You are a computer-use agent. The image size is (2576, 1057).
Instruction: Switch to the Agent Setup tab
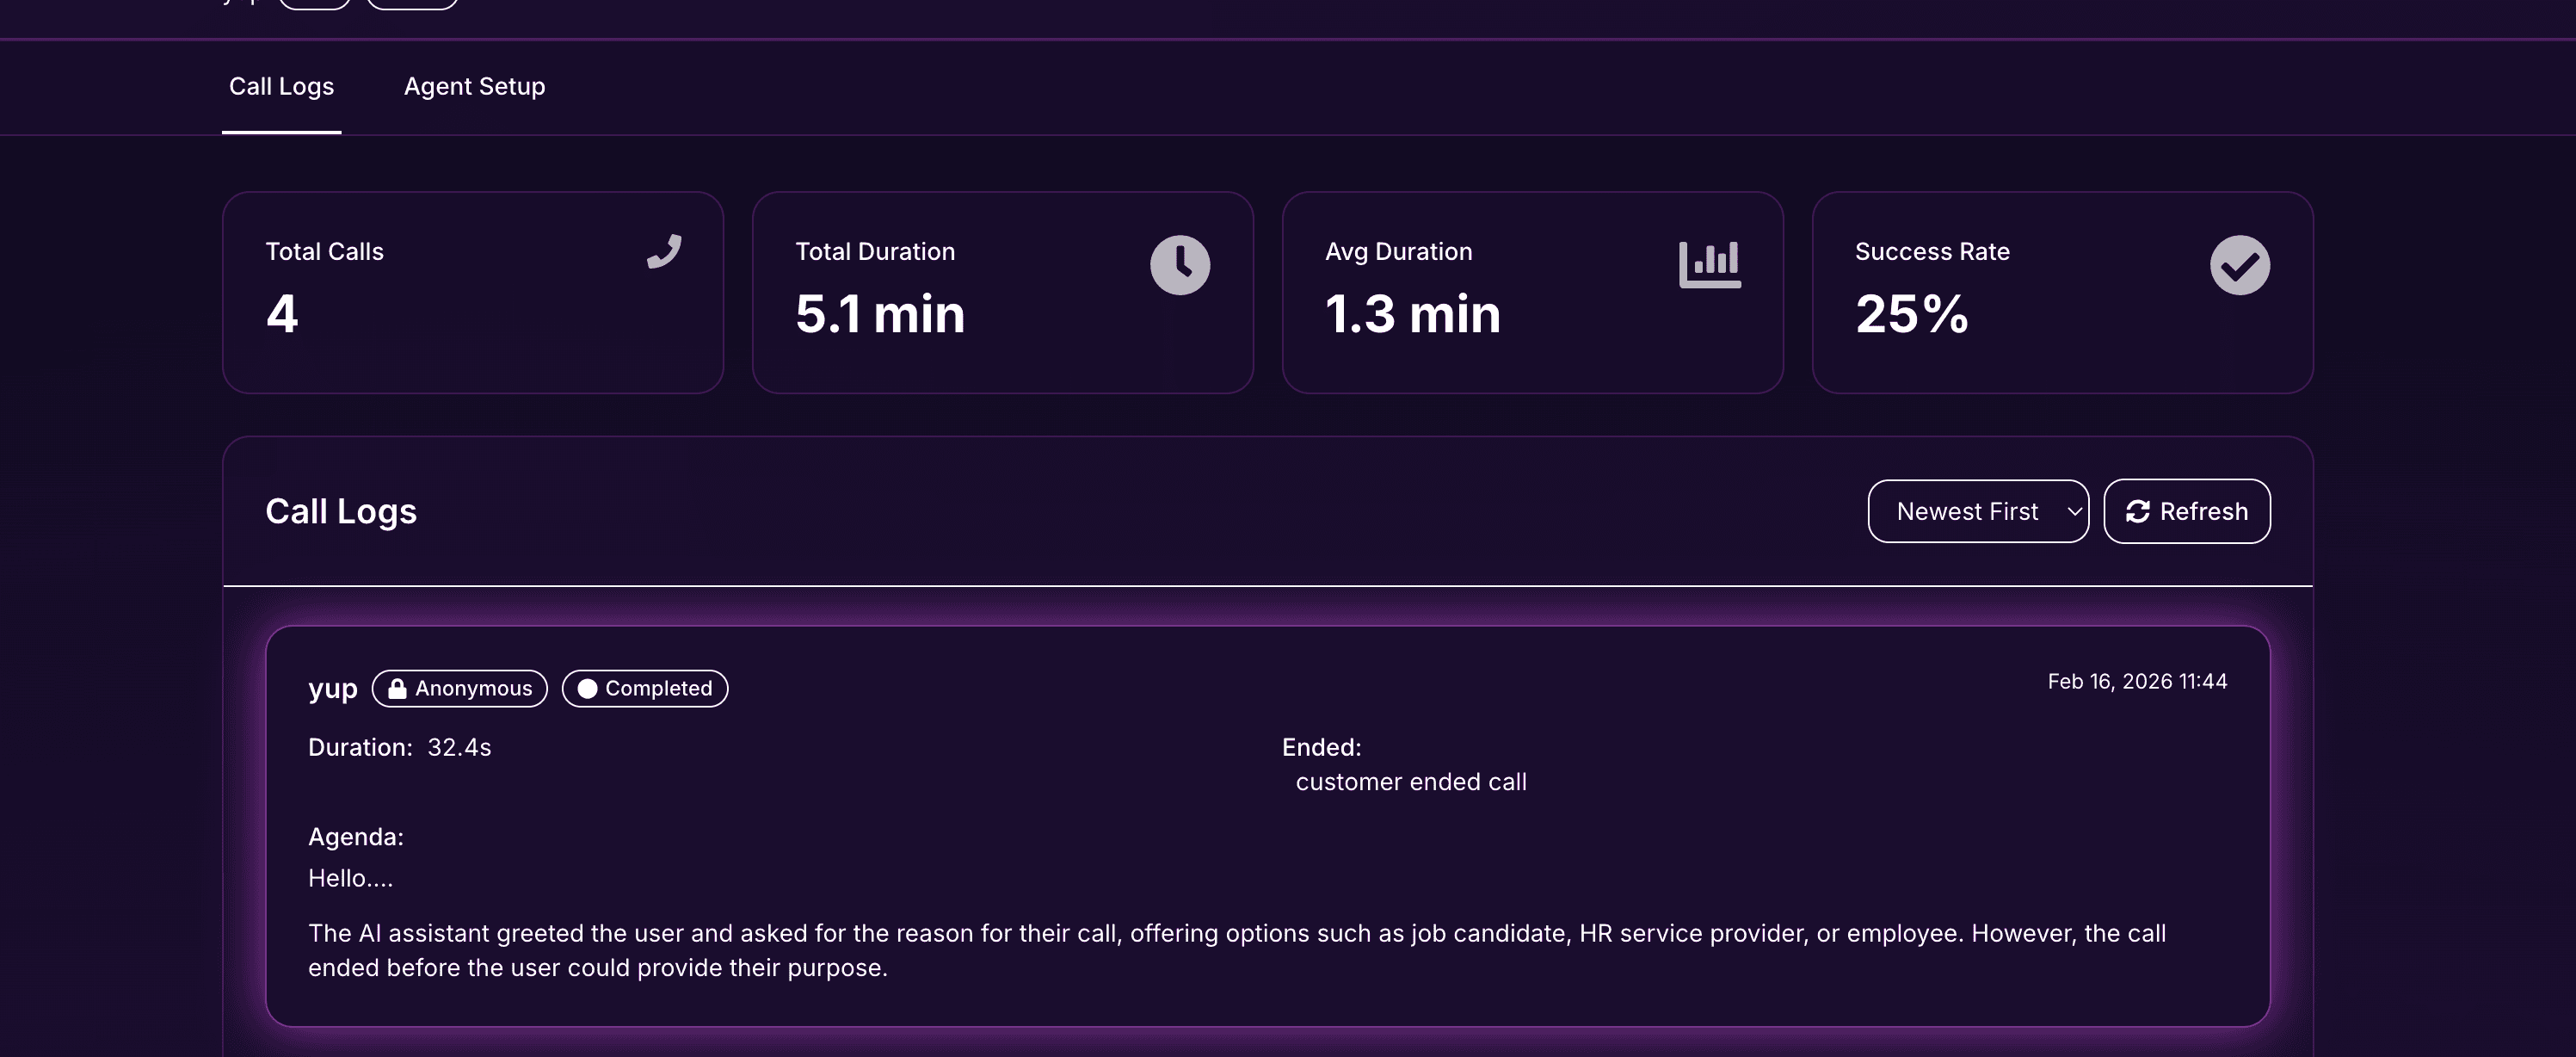coord(474,87)
